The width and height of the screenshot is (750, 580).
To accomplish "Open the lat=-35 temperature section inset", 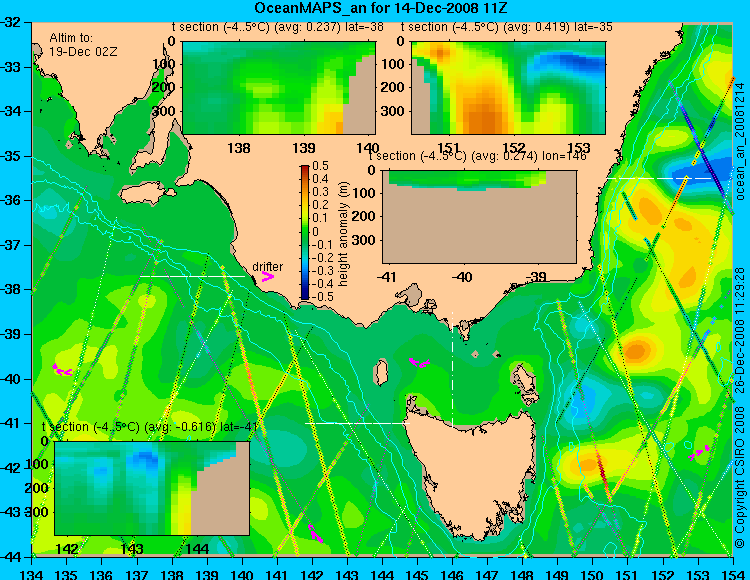I will (x=508, y=88).
